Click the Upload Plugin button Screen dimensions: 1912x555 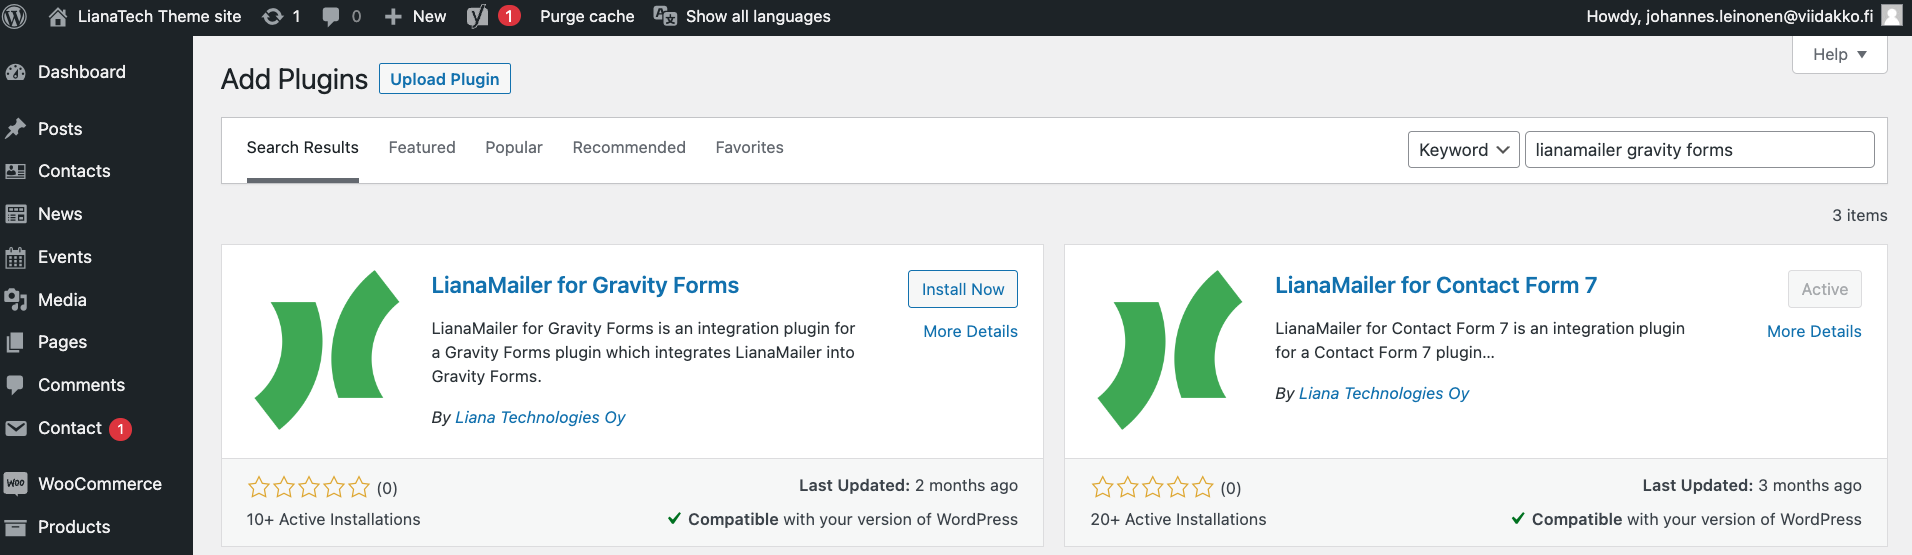click(x=445, y=79)
